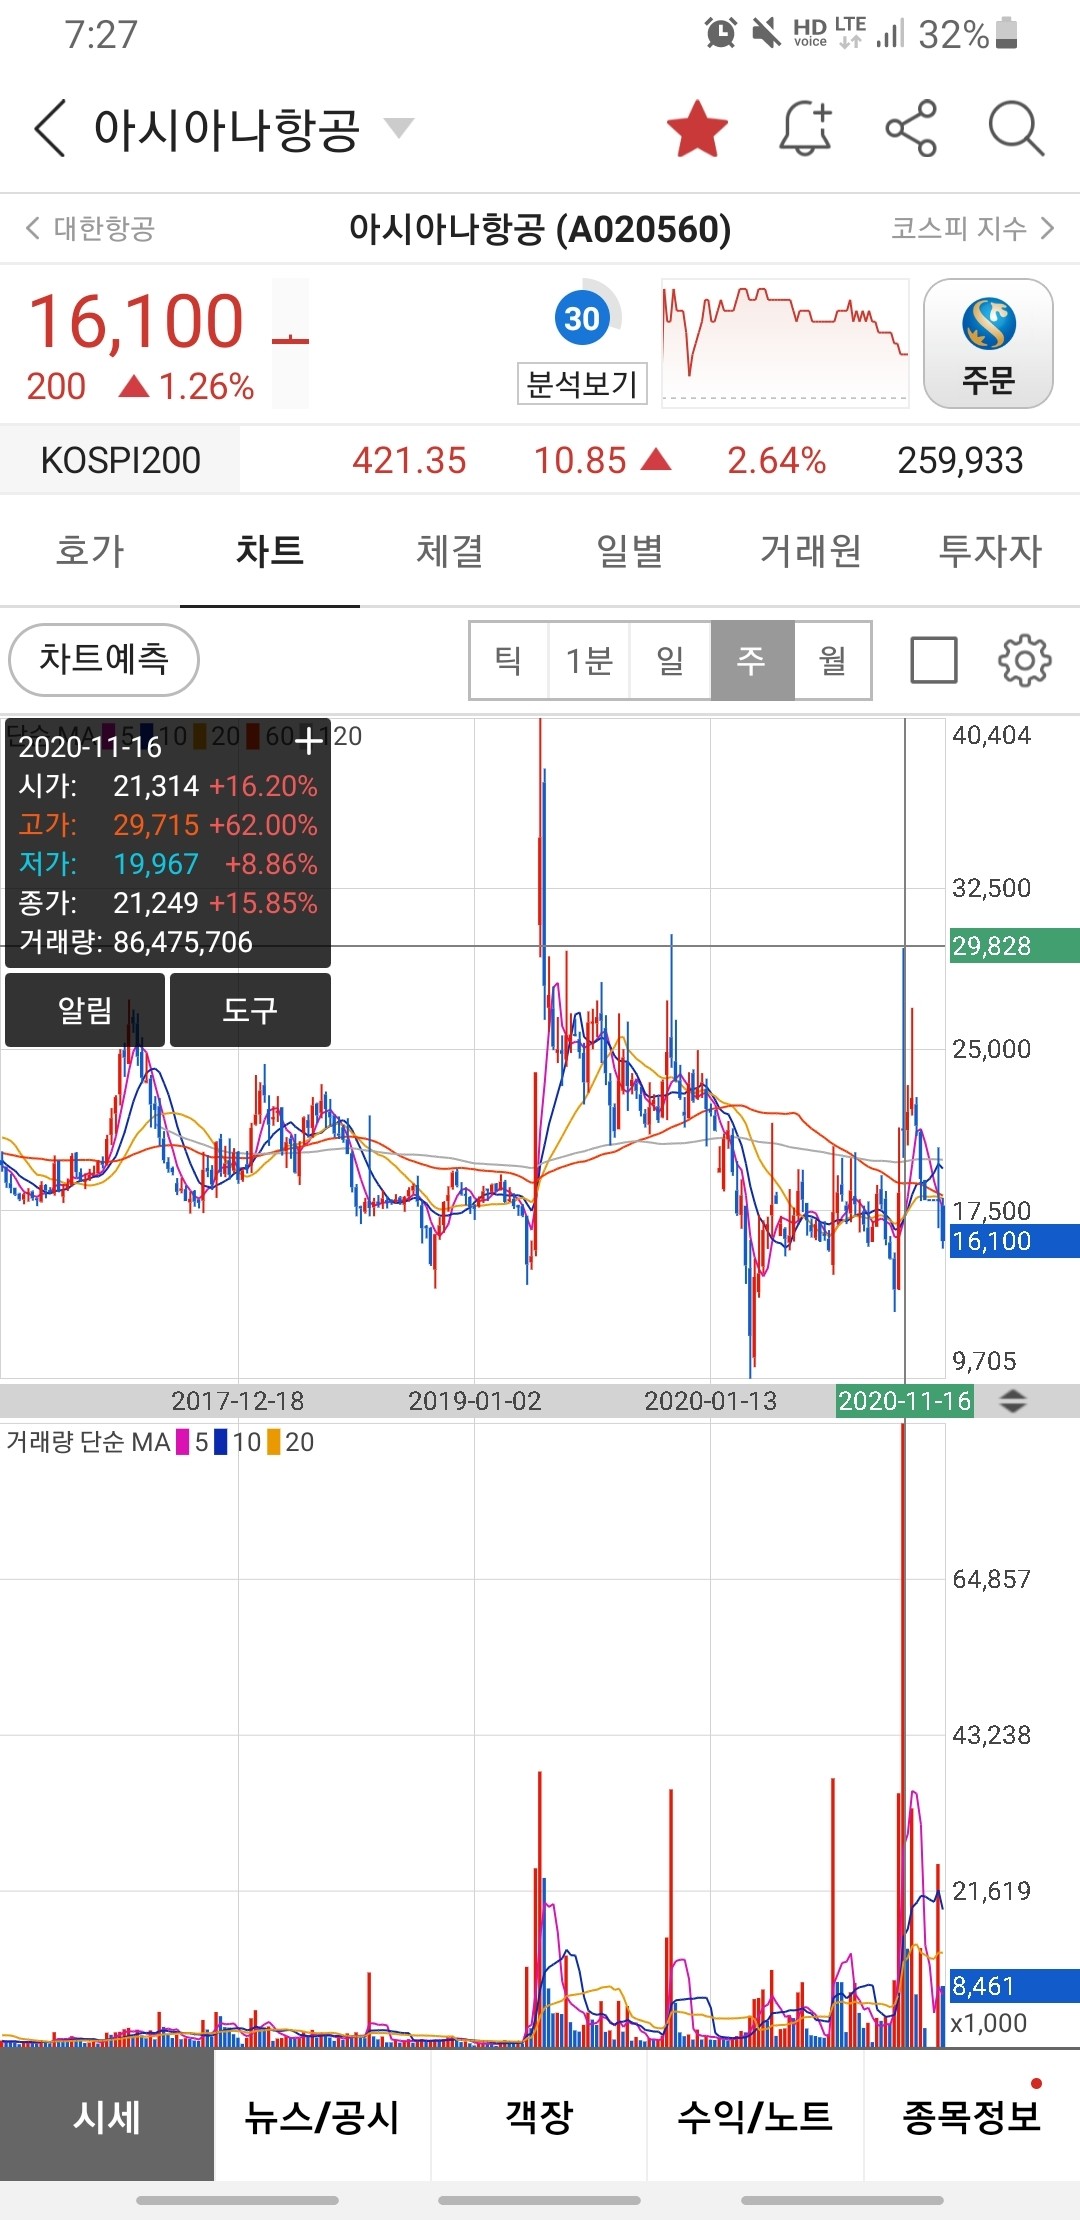The image size is (1080, 2220).
Task: Tap the muted sound status icon
Action: click(766, 33)
